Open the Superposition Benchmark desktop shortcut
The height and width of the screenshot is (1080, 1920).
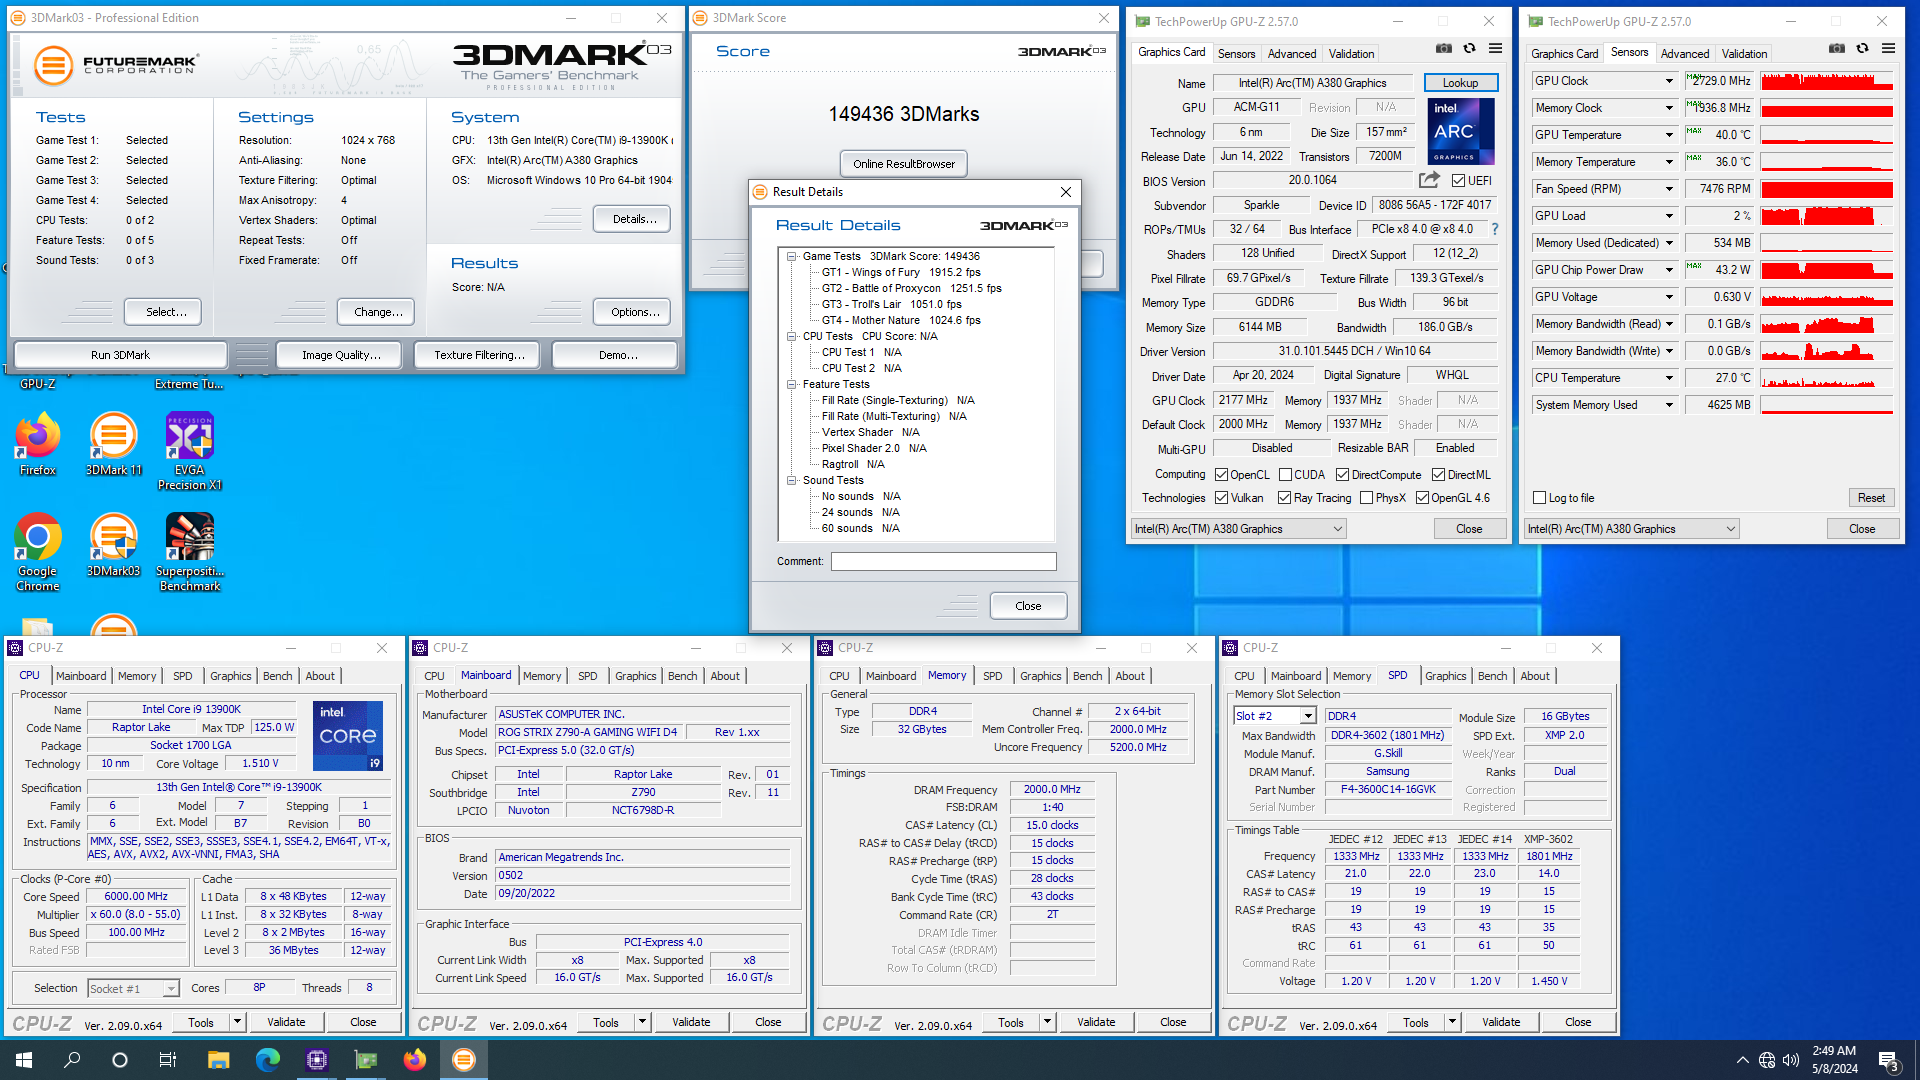pos(190,552)
